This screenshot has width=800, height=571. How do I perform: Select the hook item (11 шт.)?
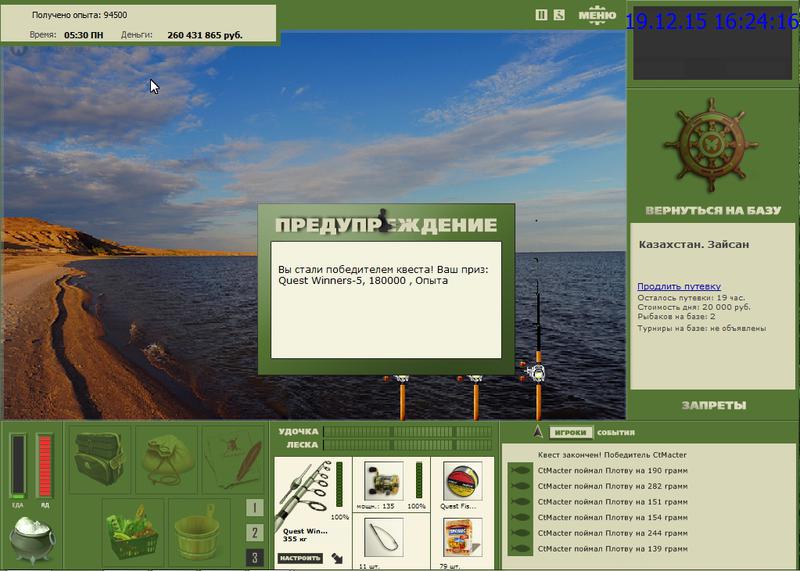[x=384, y=537]
